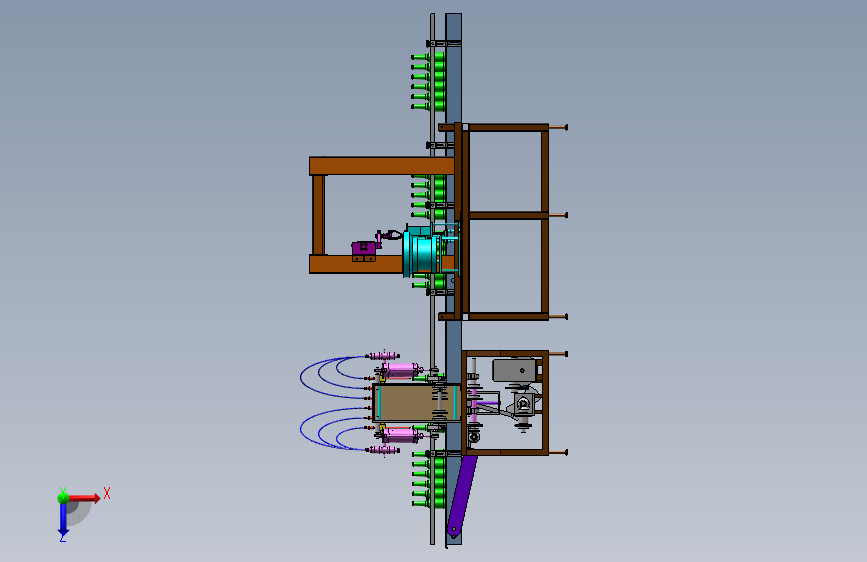Select the tan rectangular box part
The image size is (867, 562).
(x=417, y=403)
